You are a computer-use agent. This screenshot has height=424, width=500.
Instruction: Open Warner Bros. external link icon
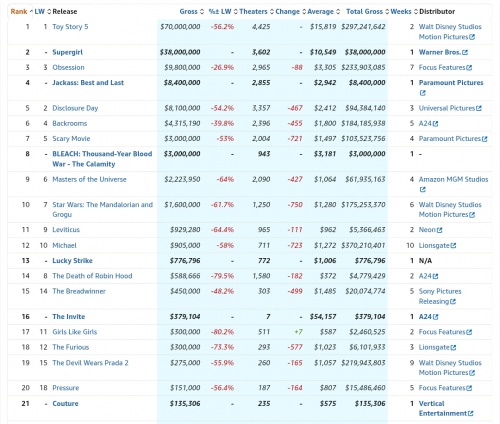pos(465,52)
